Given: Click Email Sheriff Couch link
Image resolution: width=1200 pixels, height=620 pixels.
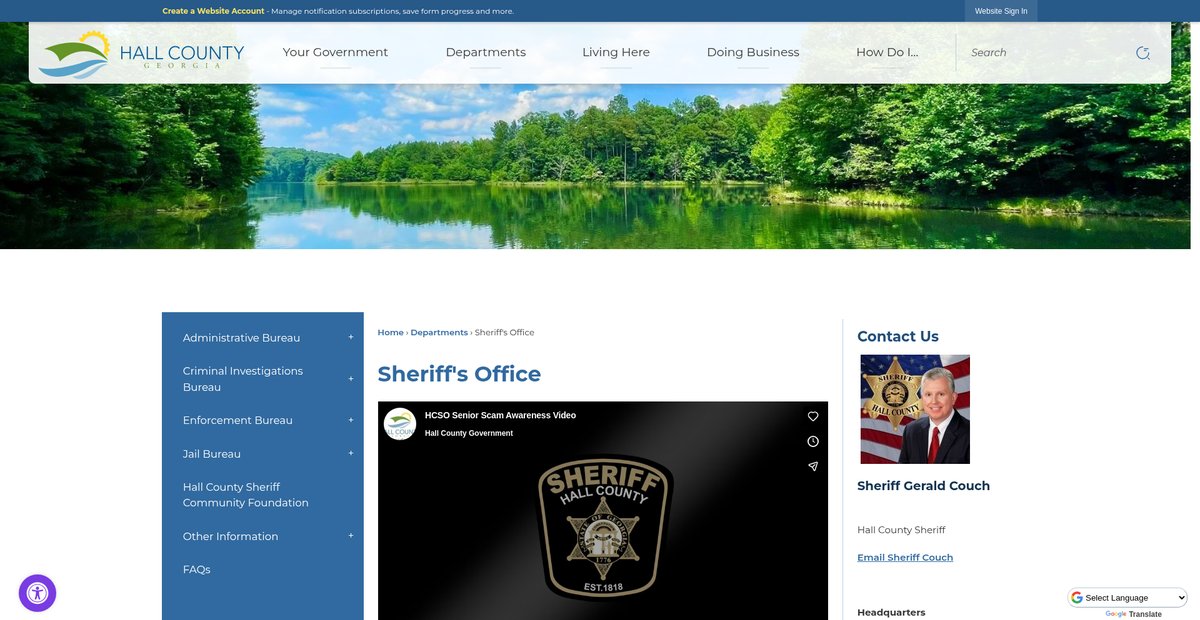Looking at the screenshot, I should (905, 557).
